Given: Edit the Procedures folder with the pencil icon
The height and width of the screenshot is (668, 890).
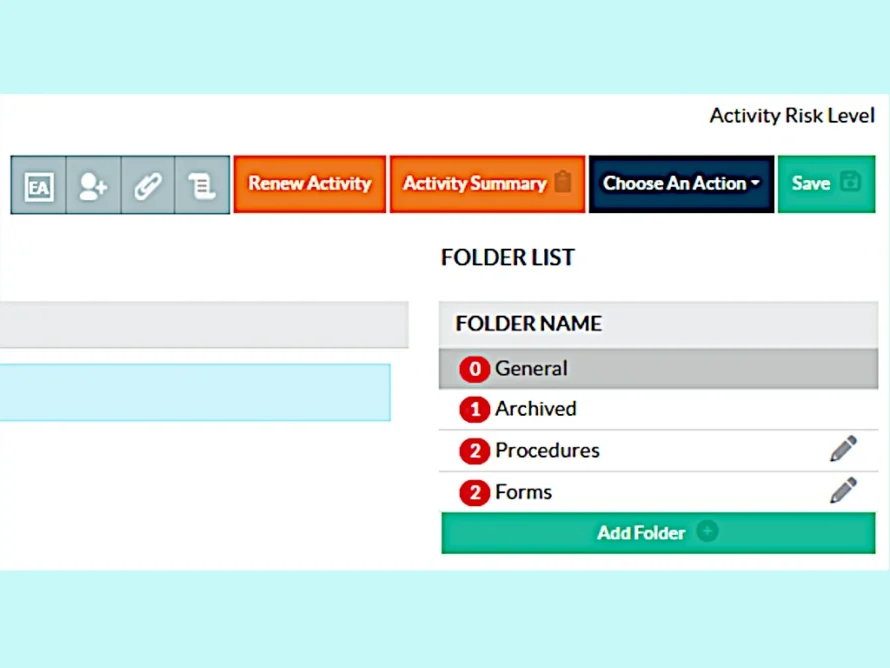Looking at the screenshot, I should pyautogui.click(x=843, y=449).
